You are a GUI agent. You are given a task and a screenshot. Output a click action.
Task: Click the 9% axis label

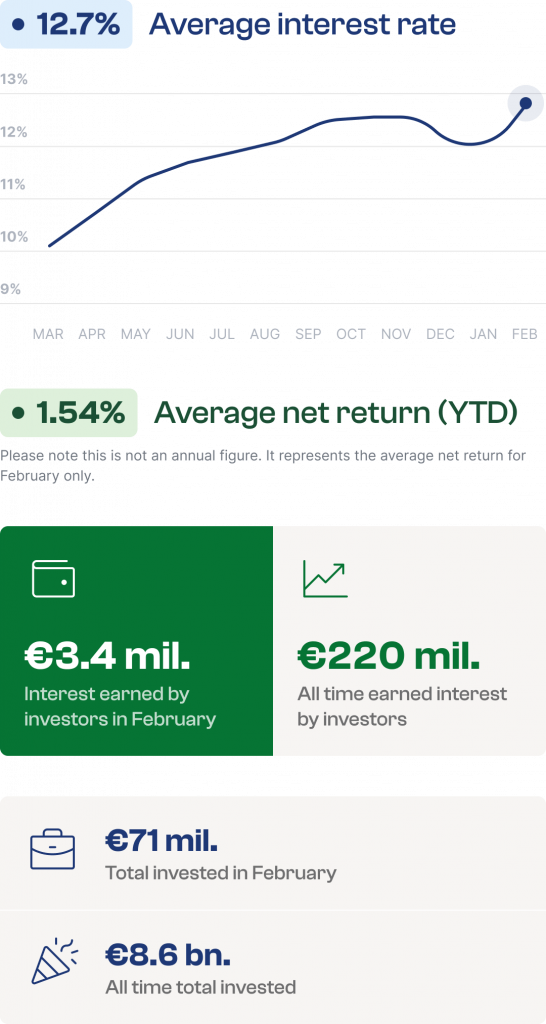pyautogui.click(x=11, y=289)
